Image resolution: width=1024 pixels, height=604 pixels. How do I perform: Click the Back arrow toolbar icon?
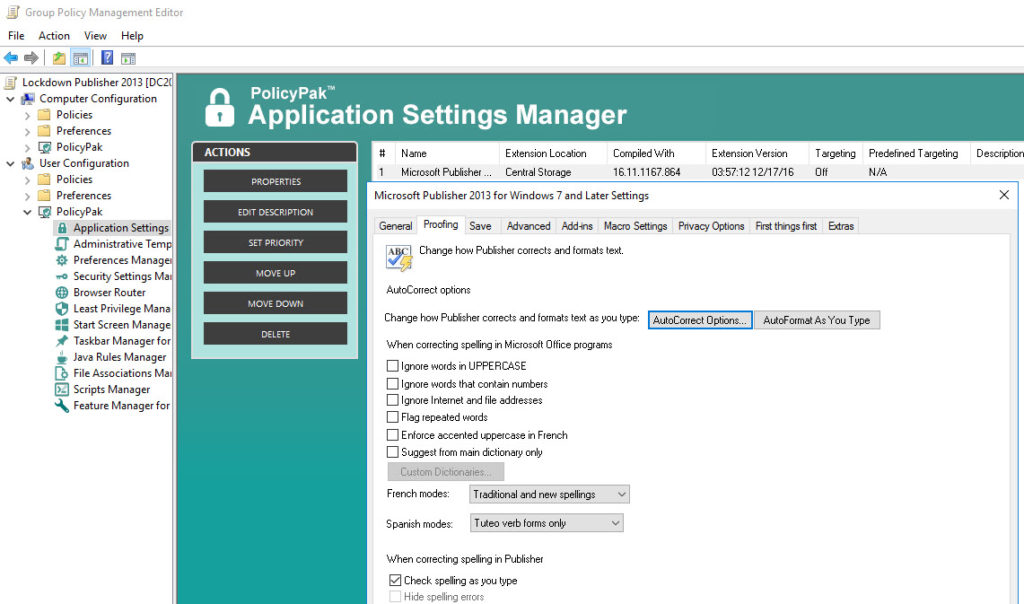click(11, 58)
